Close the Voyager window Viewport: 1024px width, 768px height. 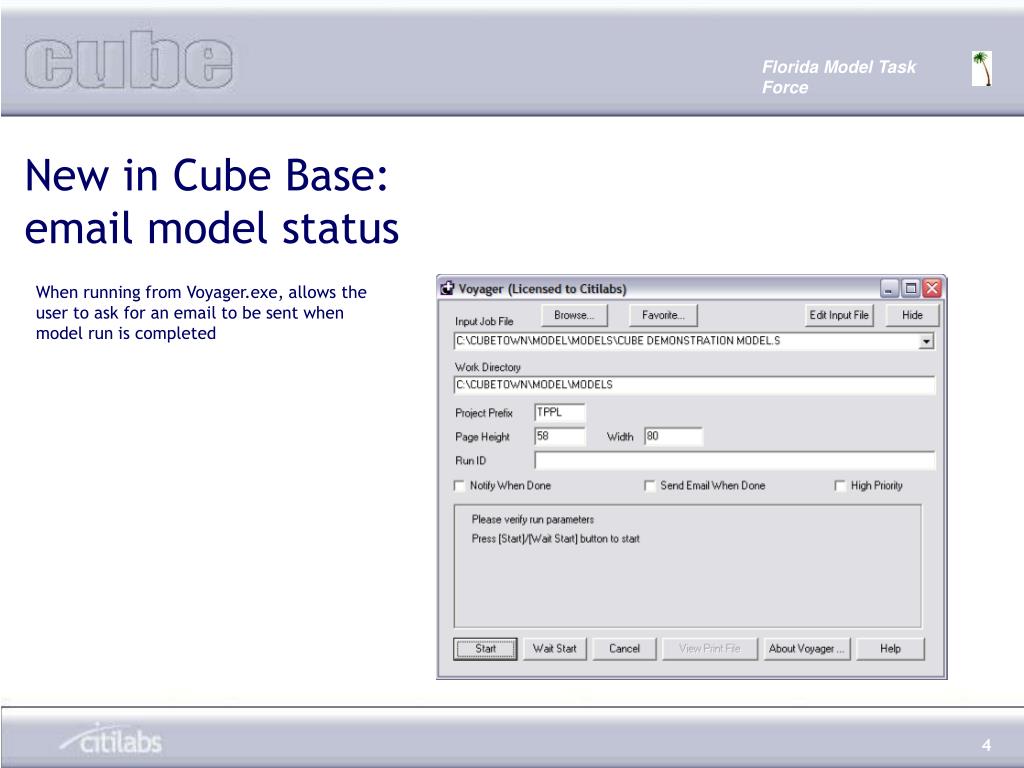932,288
